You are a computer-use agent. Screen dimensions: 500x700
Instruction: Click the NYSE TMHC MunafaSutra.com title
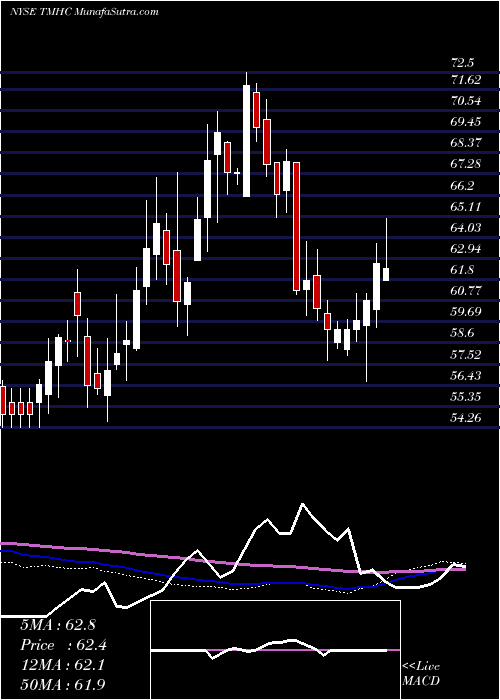click(x=84, y=12)
